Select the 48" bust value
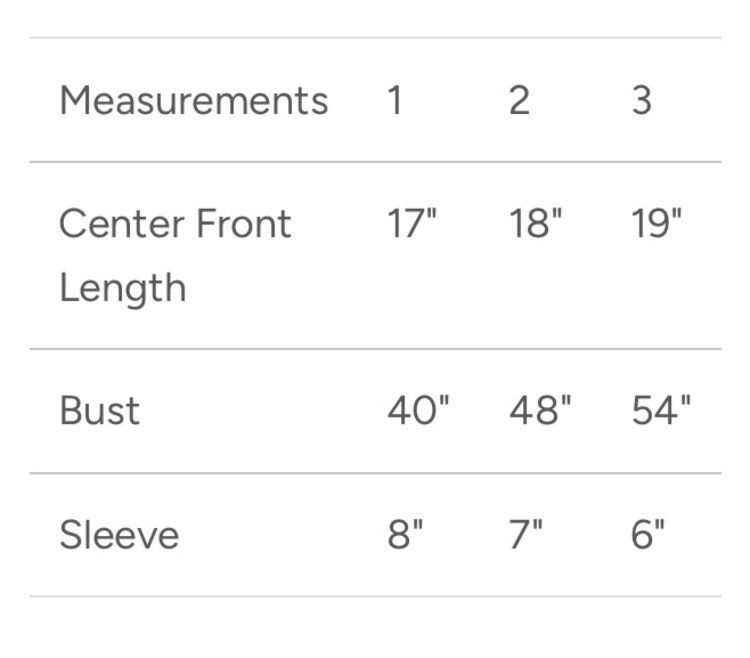750x658 pixels. 540,411
